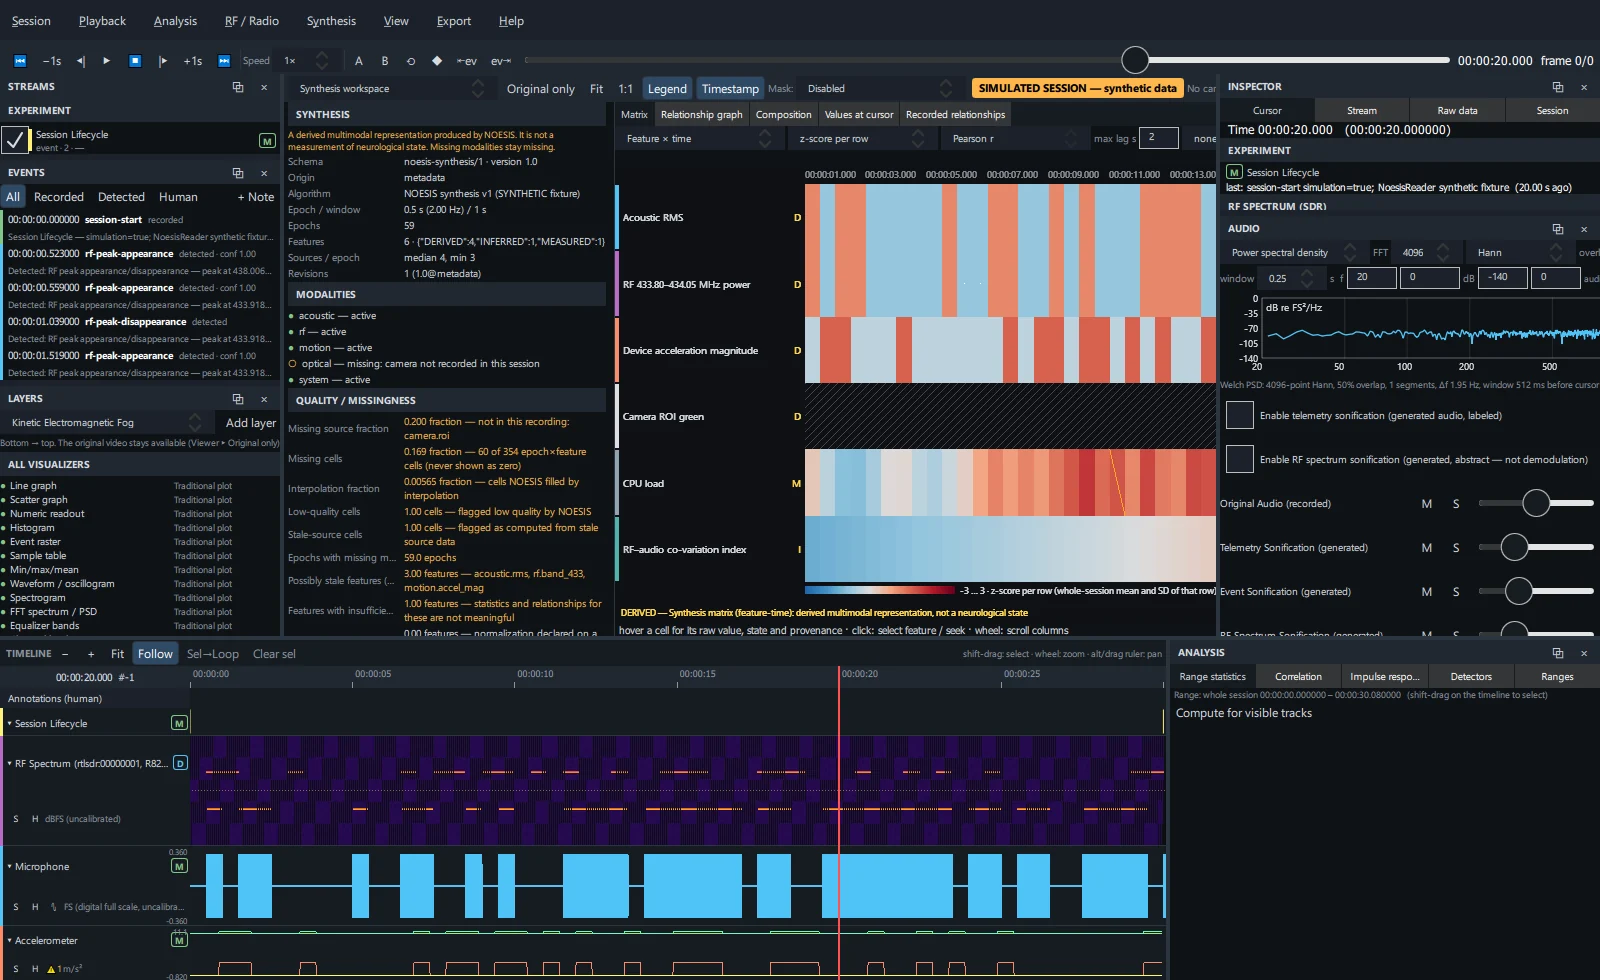
Task: Stop playback with the stop icon
Action: coord(135,61)
